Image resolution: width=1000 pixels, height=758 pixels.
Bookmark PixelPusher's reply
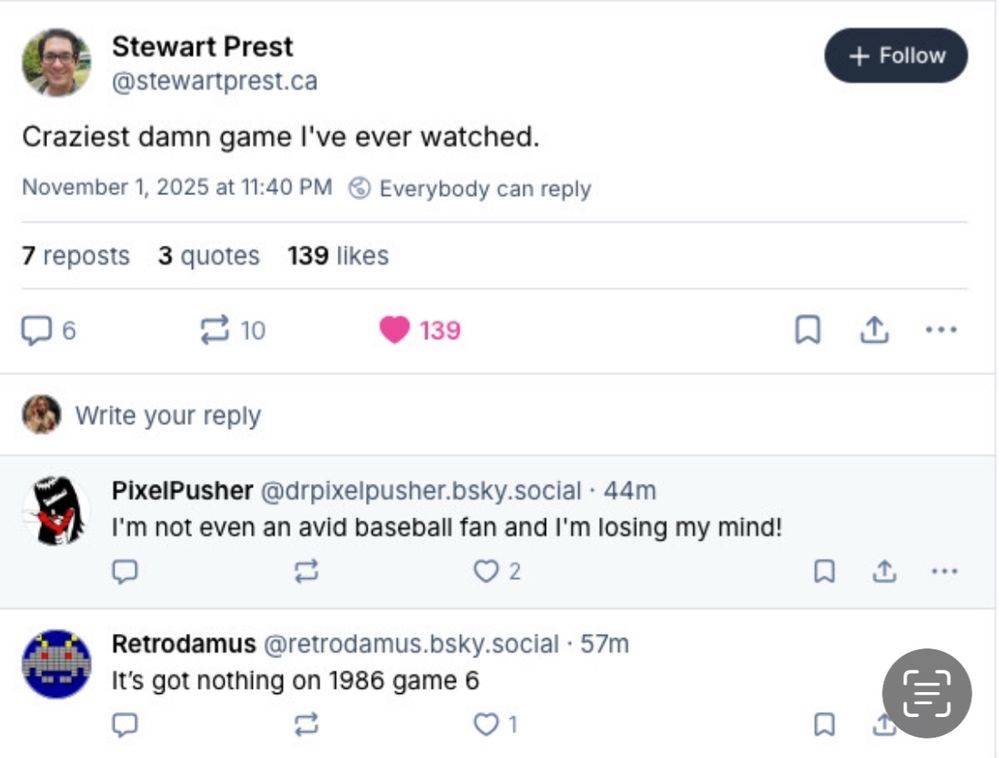click(824, 571)
